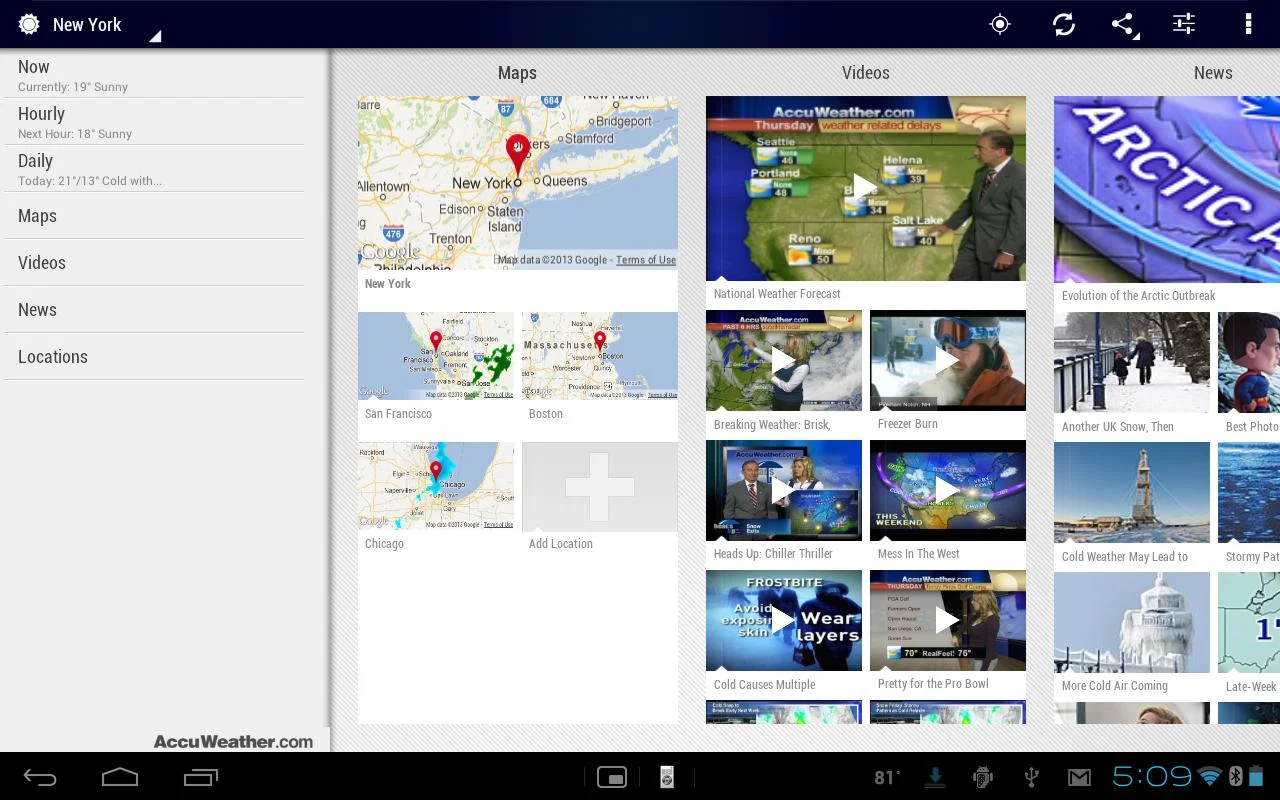The image size is (1280, 800).
Task: Click the Videos column heading
Action: (x=866, y=73)
